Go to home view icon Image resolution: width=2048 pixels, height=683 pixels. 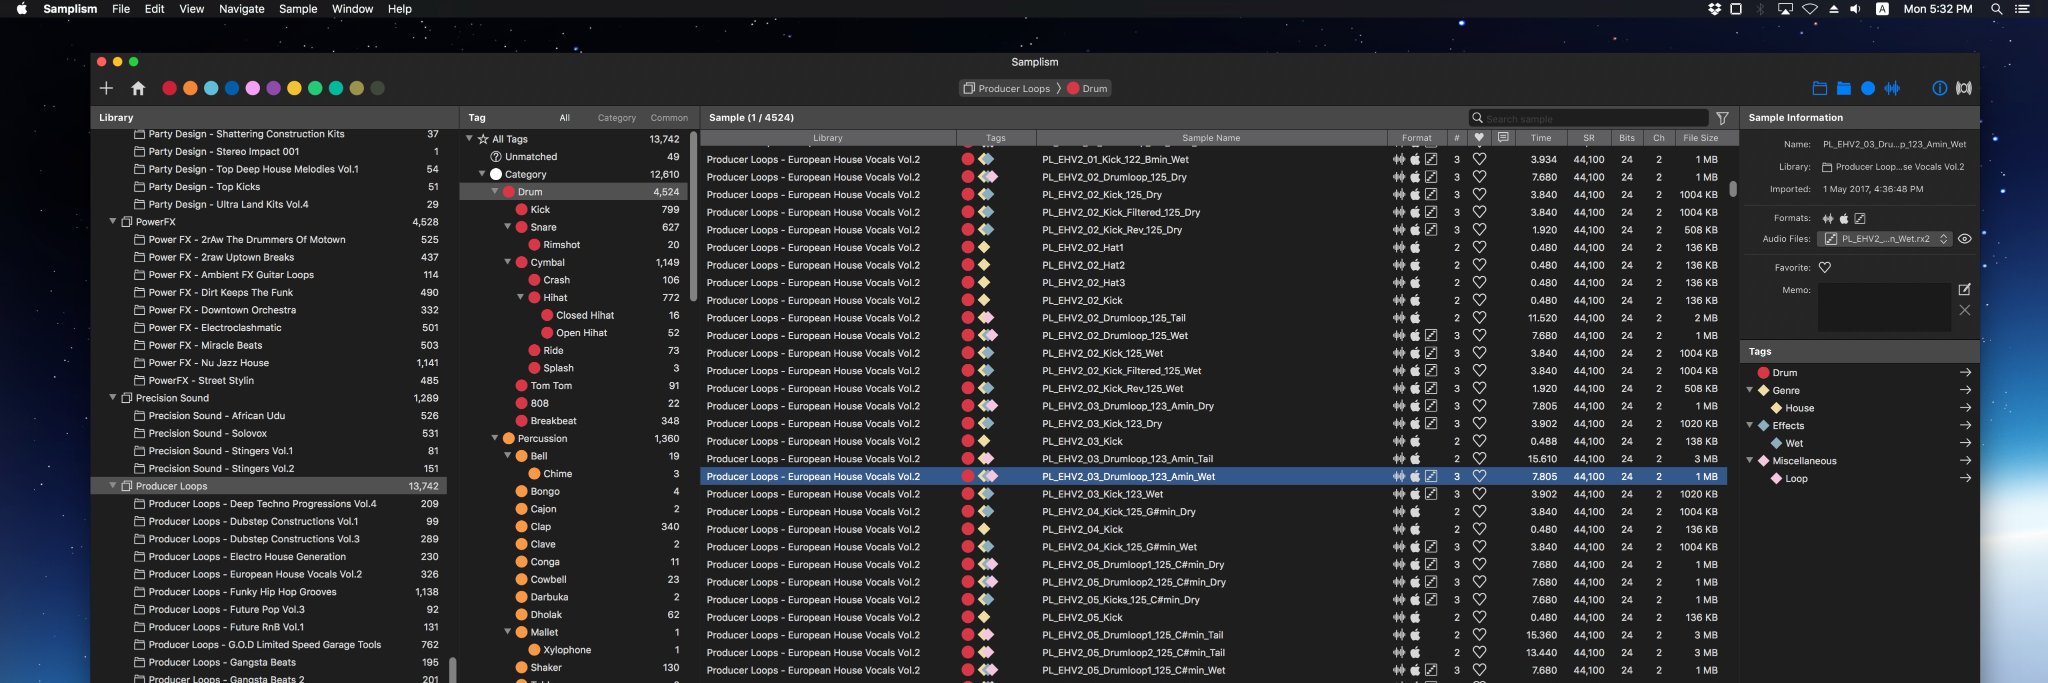tap(138, 88)
